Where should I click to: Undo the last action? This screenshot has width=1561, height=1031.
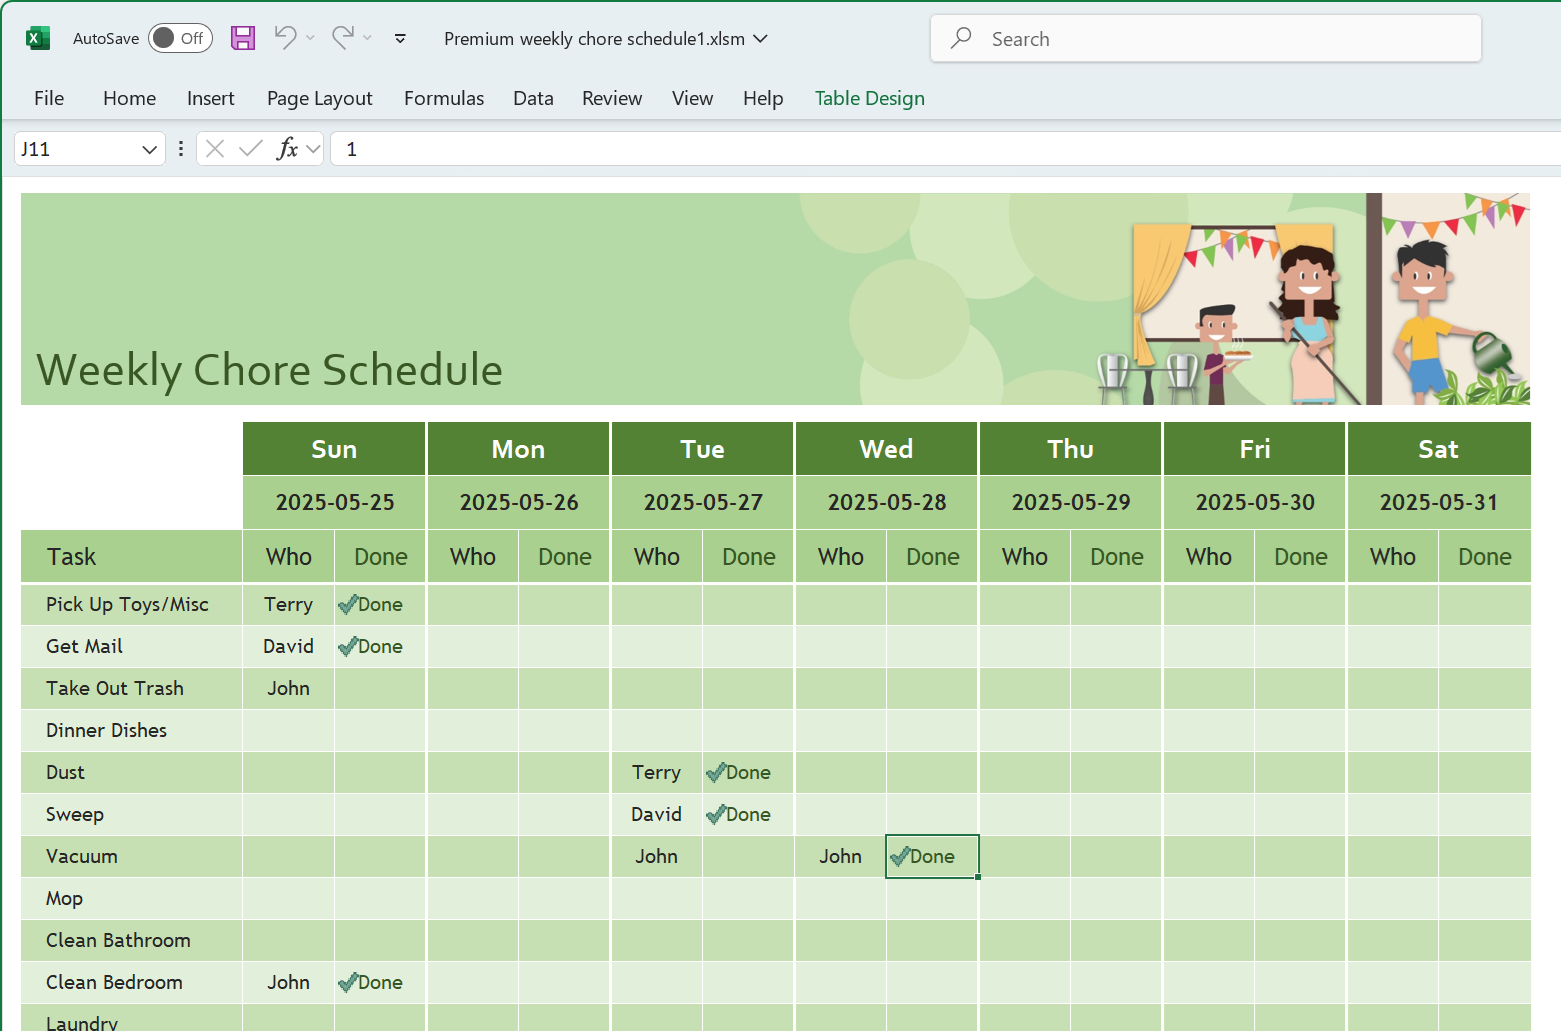(x=285, y=38)
